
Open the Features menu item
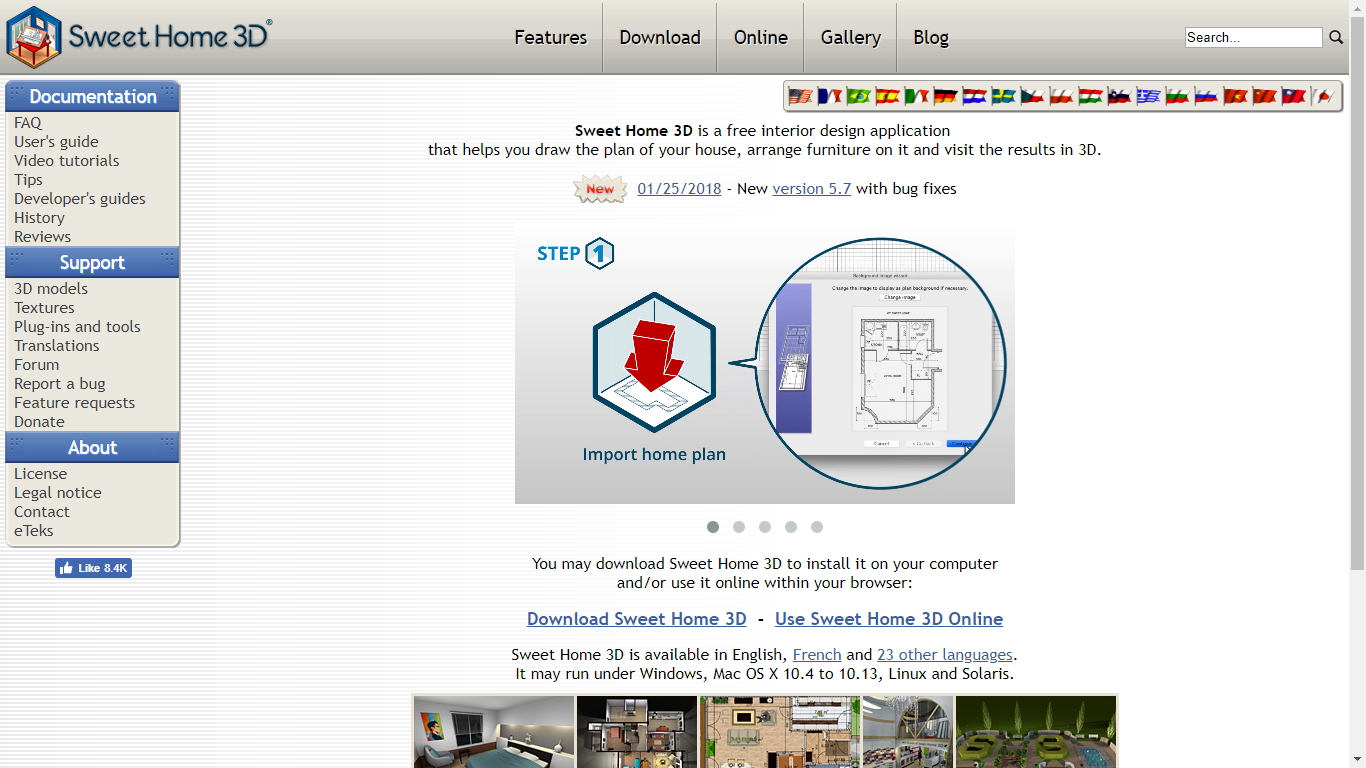pyautogui.click(x=550, y=38)
